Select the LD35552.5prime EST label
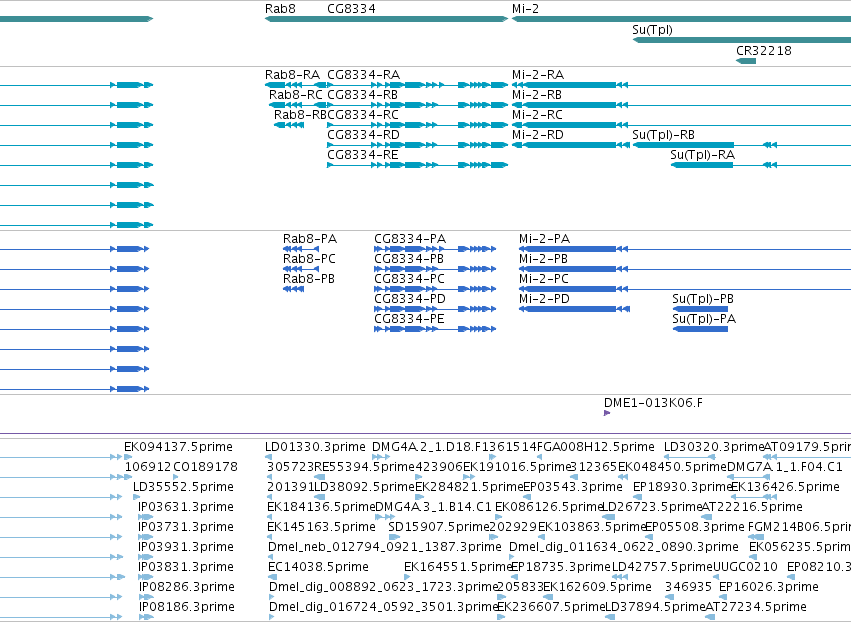The image size is (851, 622). click(x=183, y=487)
